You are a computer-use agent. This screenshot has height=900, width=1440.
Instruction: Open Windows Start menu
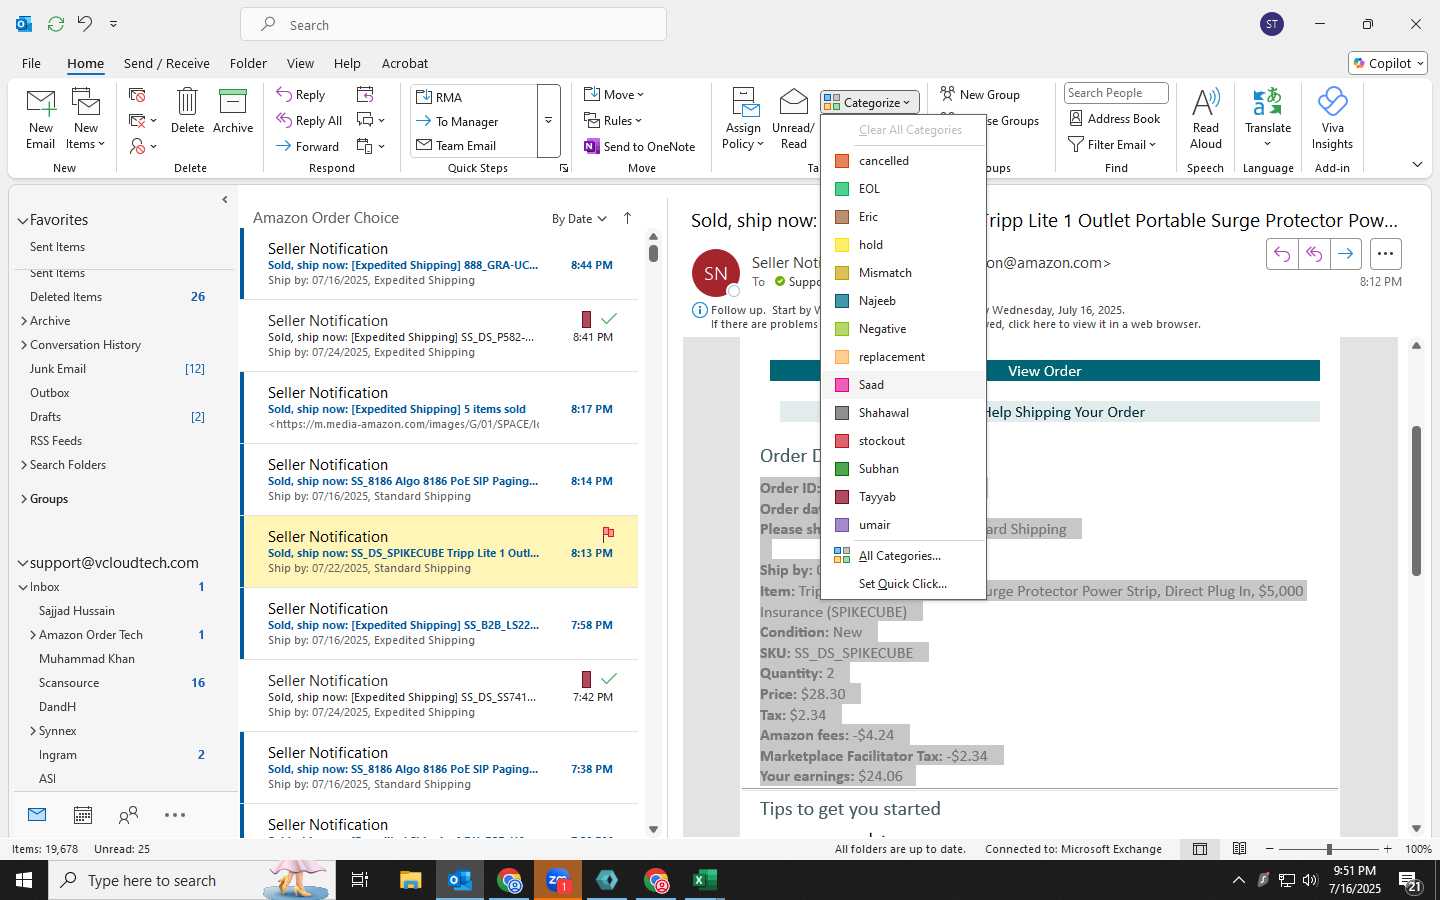coord(24,880)
